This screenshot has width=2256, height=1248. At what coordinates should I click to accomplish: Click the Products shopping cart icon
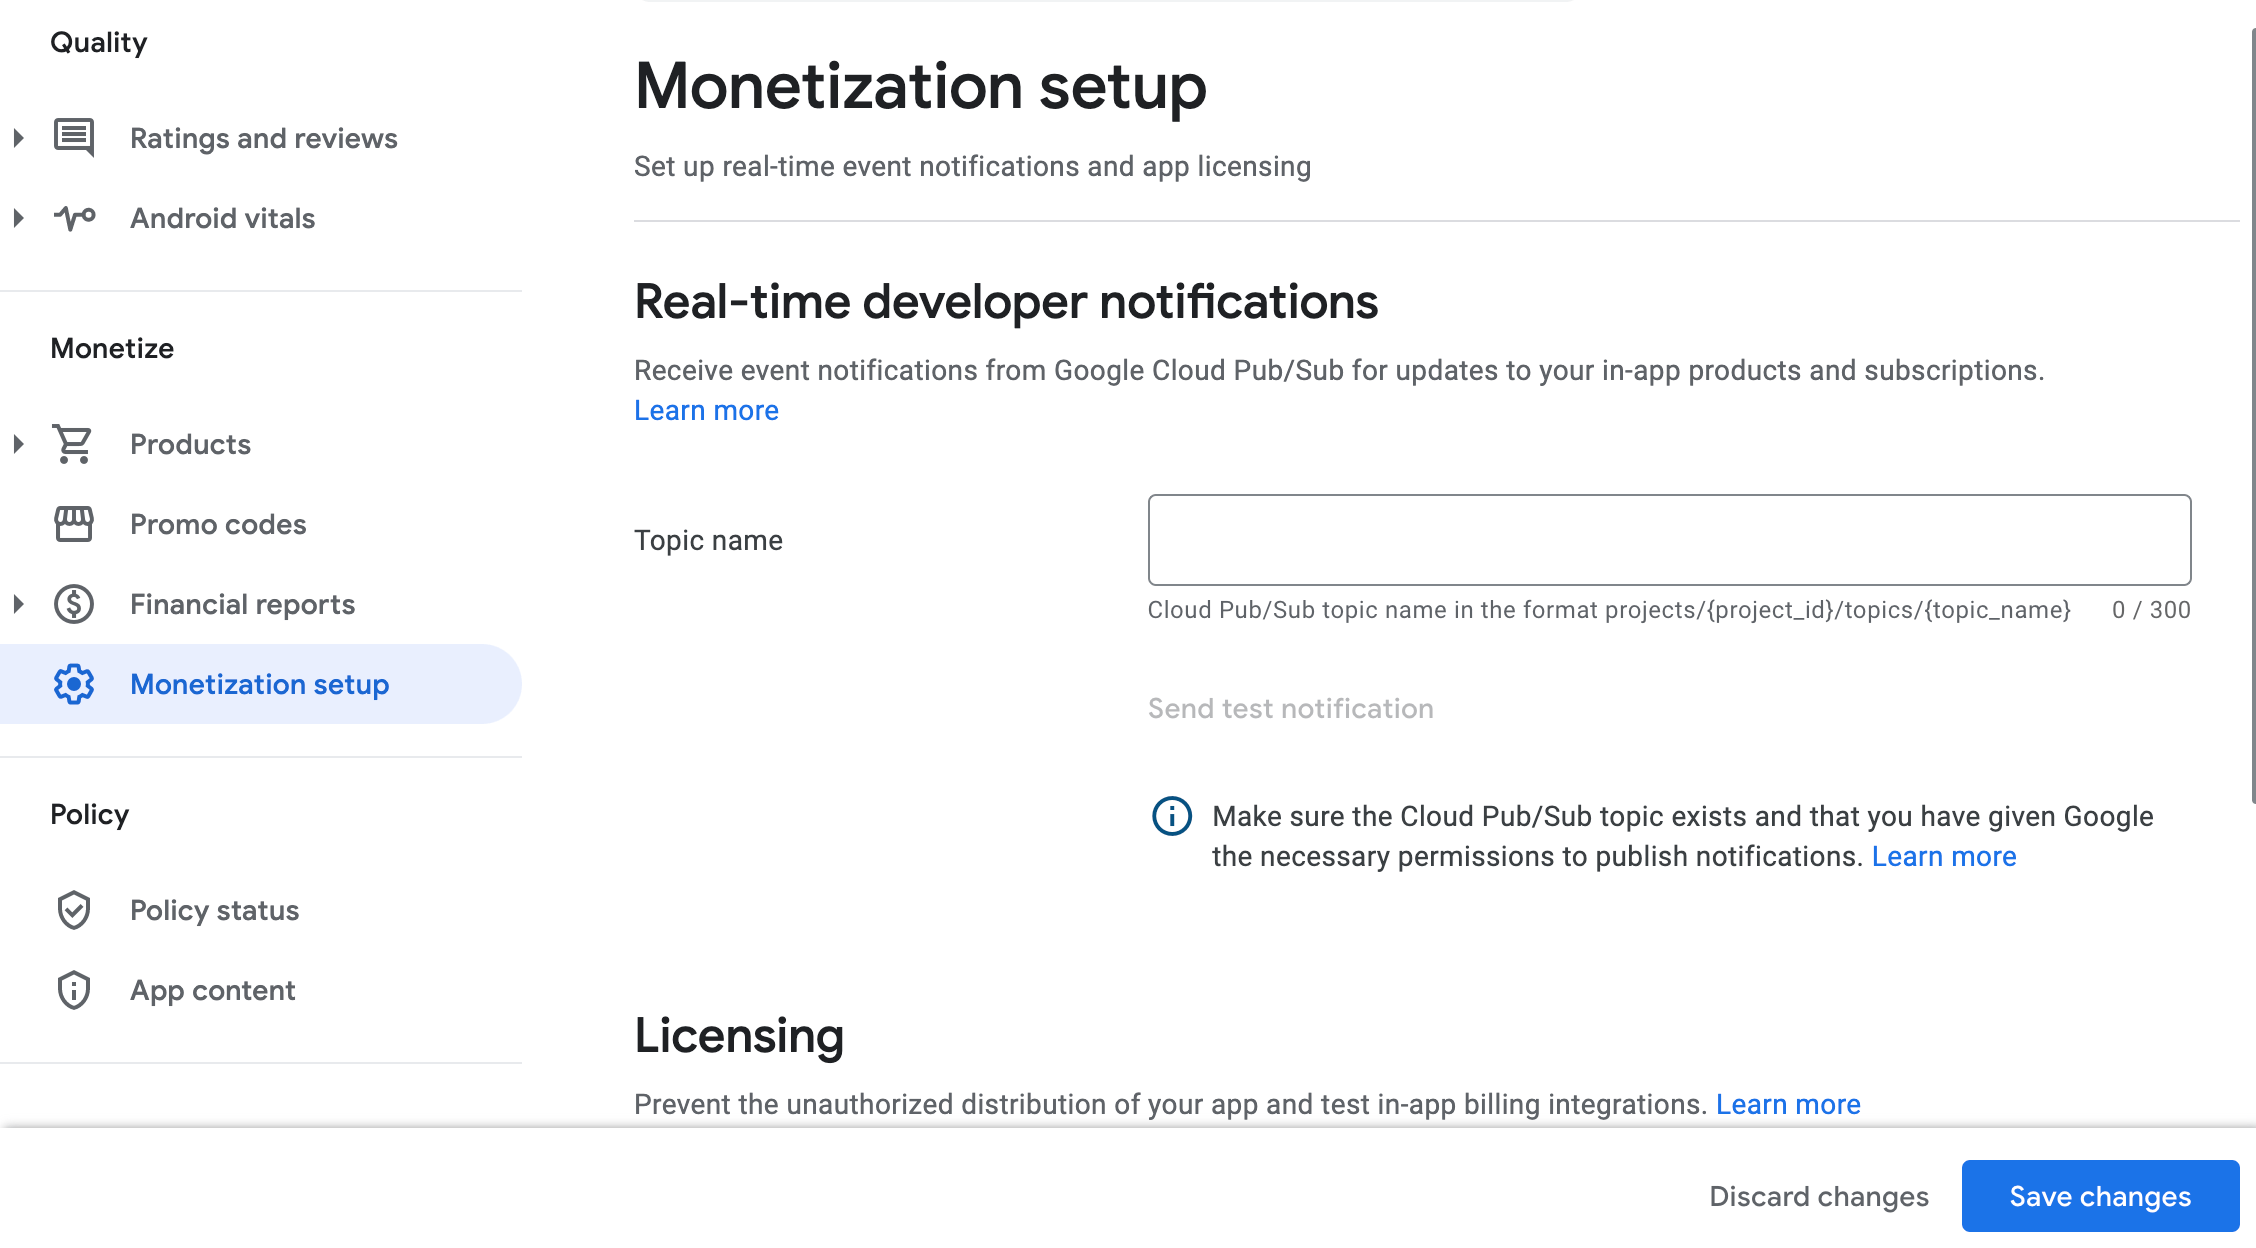pos(74,444)
